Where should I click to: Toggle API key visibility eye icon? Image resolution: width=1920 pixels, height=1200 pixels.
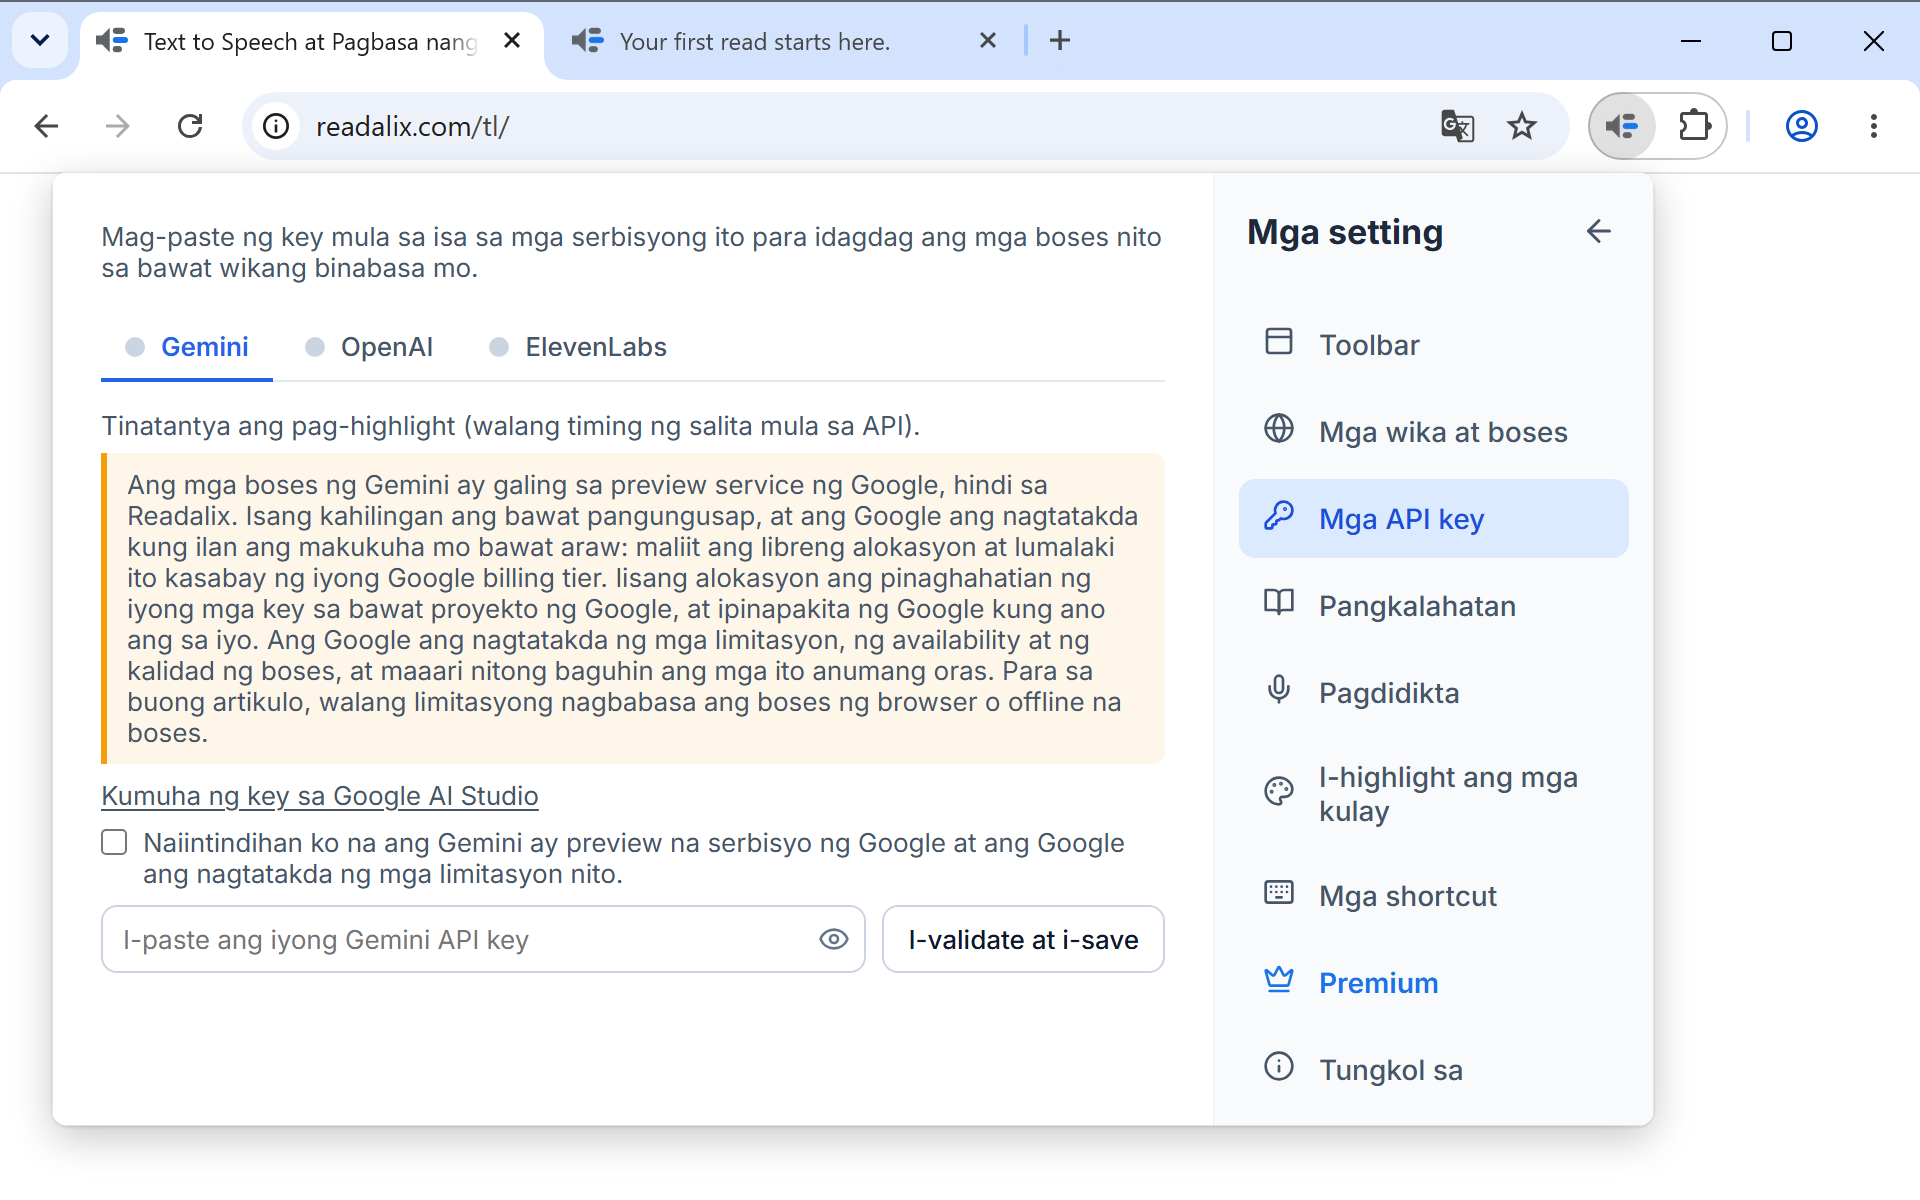point(834,939)
